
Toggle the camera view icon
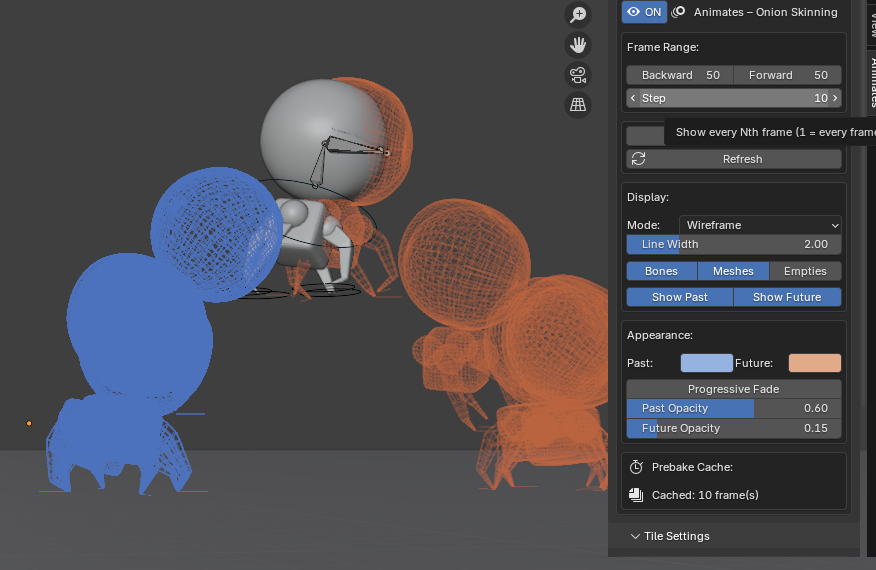(578, 75)
